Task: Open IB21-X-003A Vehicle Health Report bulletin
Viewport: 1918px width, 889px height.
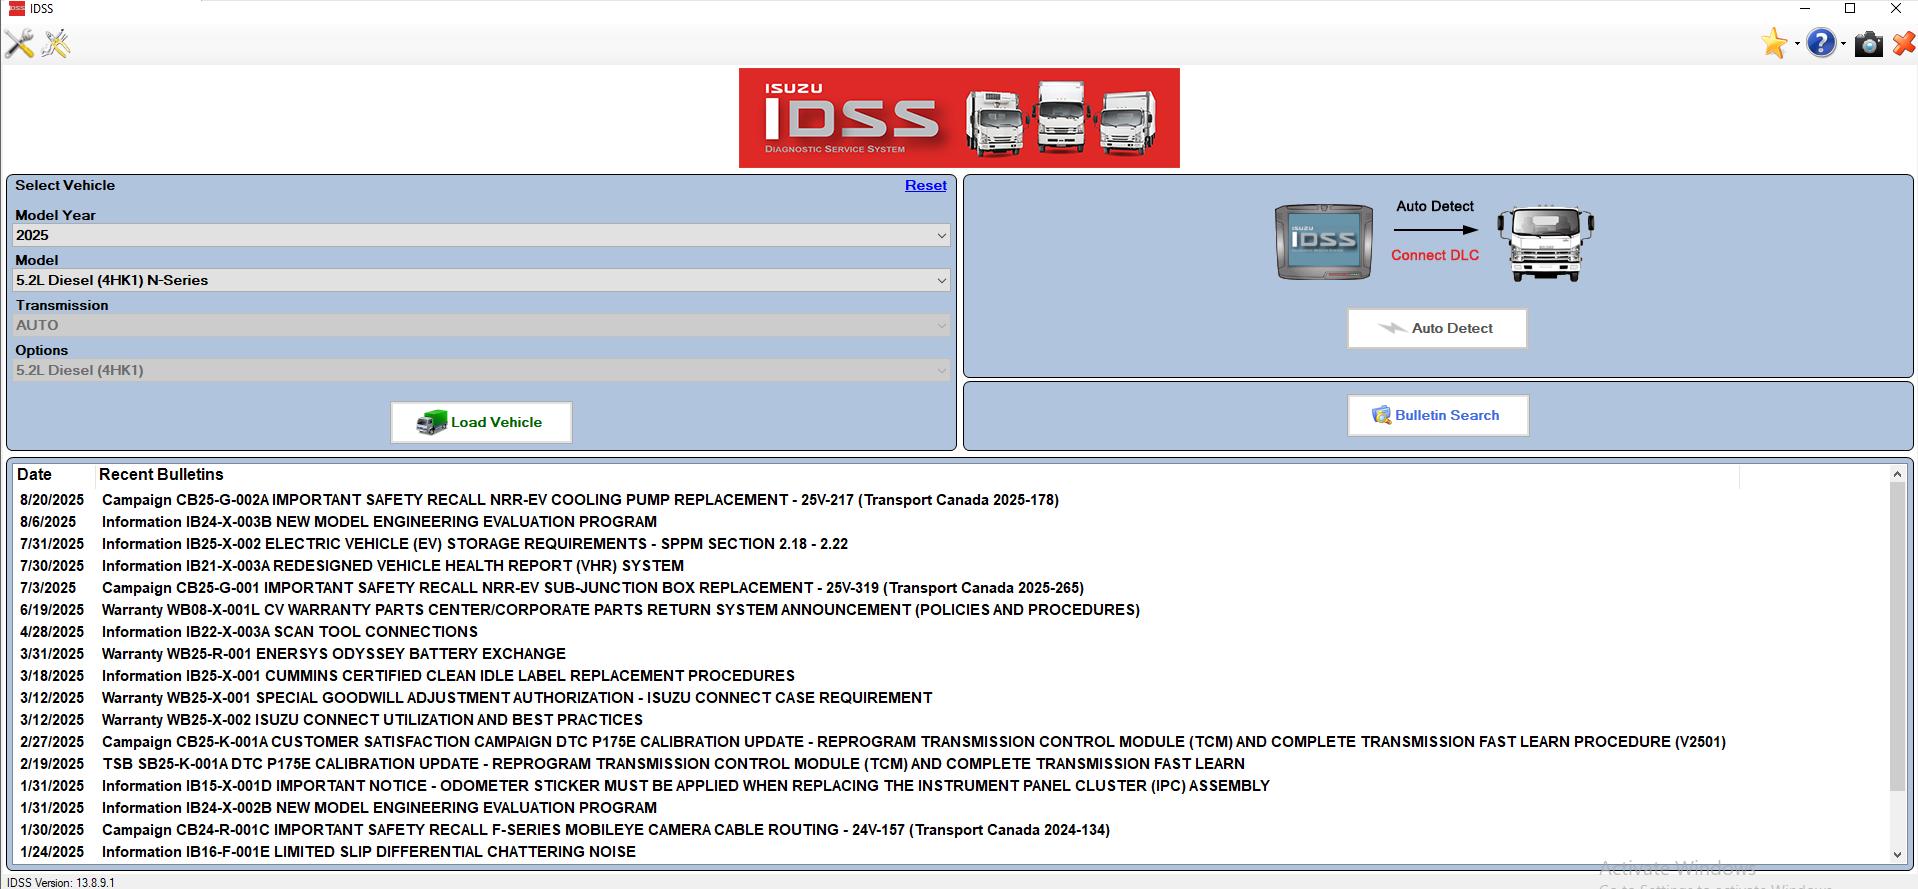Action: pos(393,566)
